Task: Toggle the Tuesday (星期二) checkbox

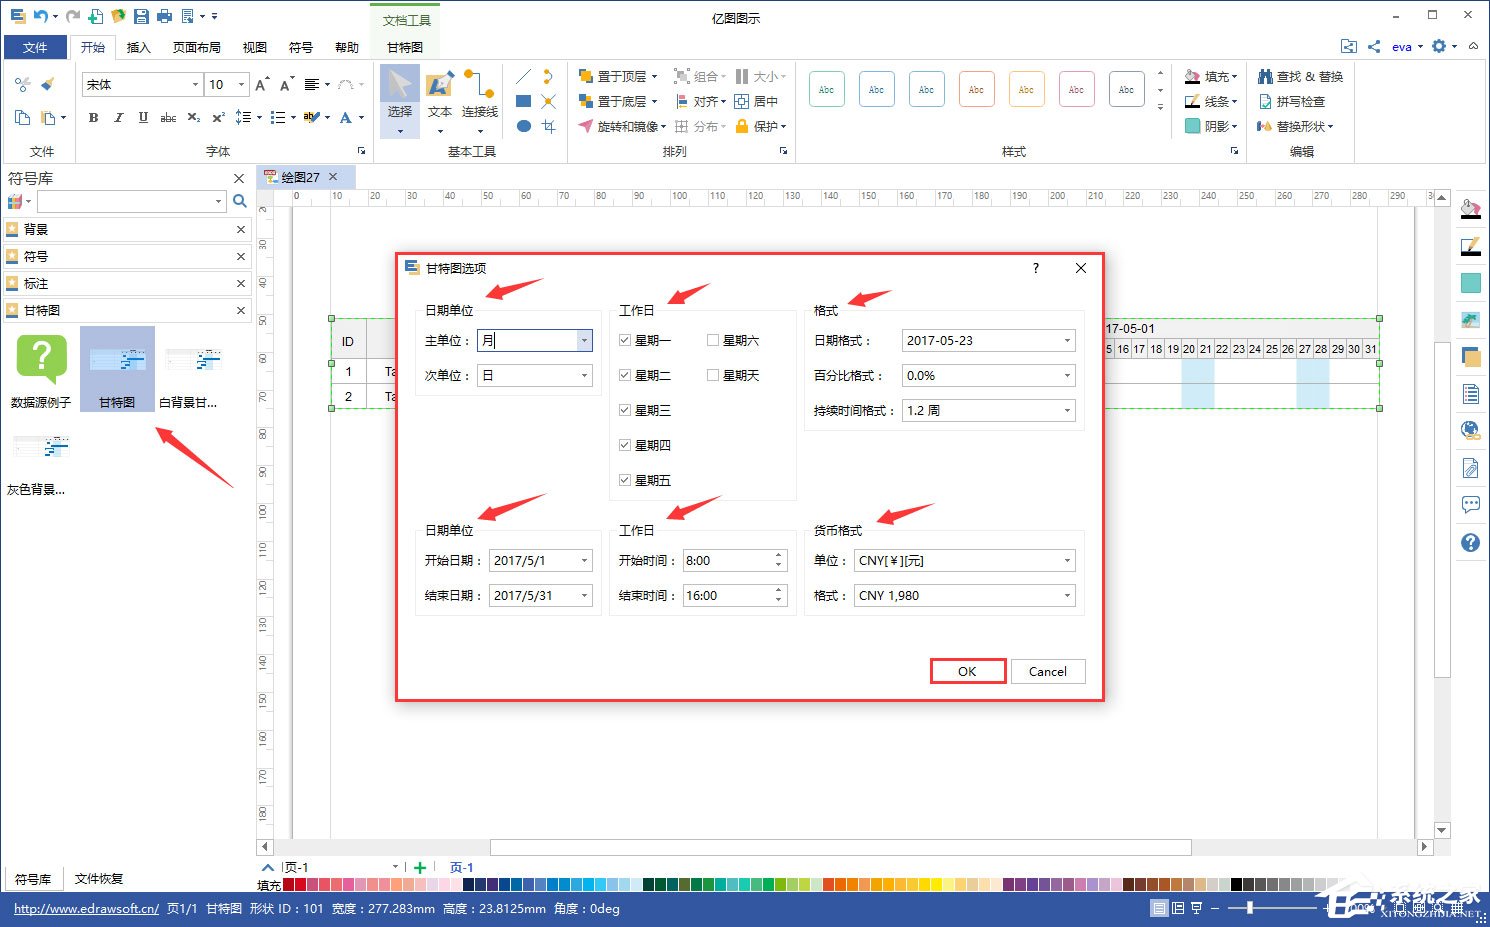Action: 624,375
